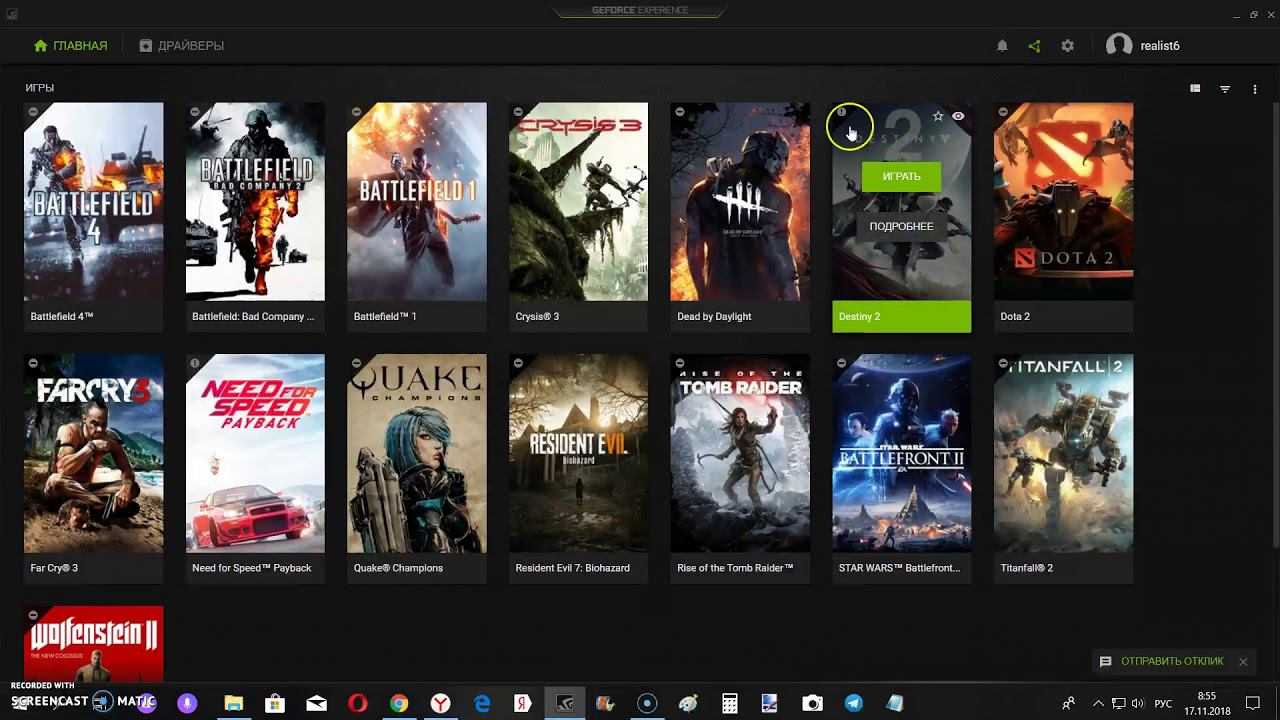Click the green "Destiny 2" title label

(901, 317)
